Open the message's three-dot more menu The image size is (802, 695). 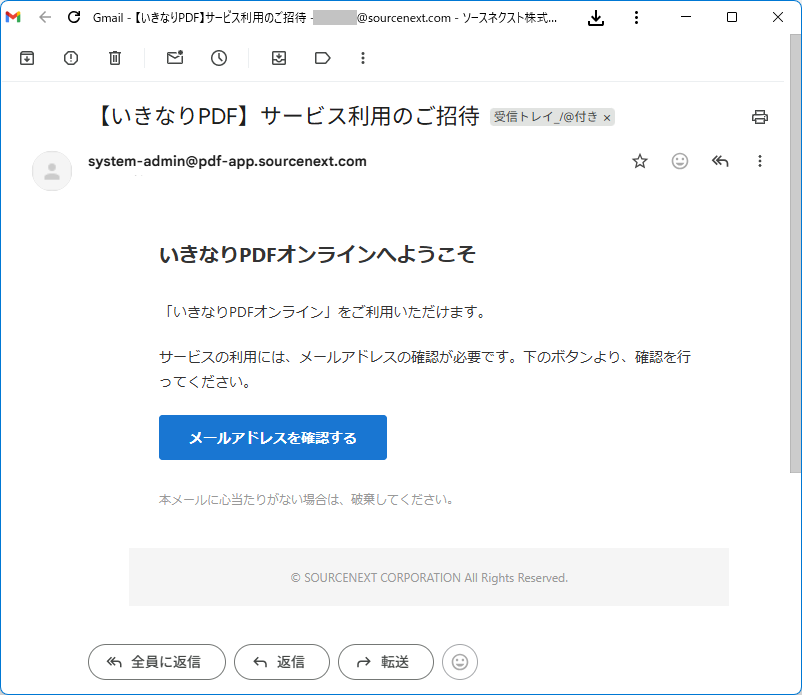pyautogui.click(x=760, y=161)
